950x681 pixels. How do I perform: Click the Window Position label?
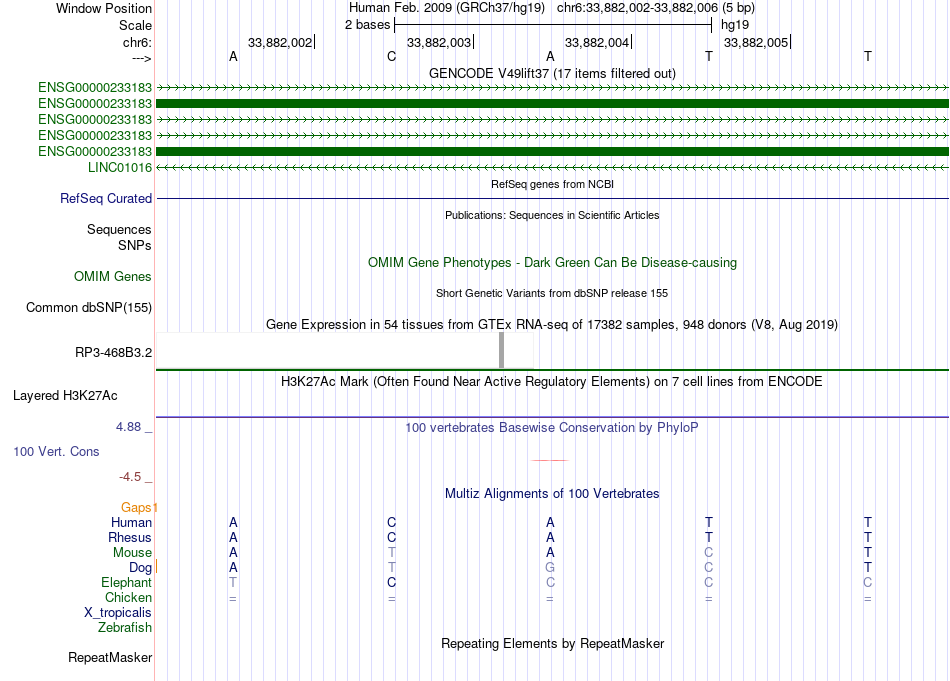104,8
